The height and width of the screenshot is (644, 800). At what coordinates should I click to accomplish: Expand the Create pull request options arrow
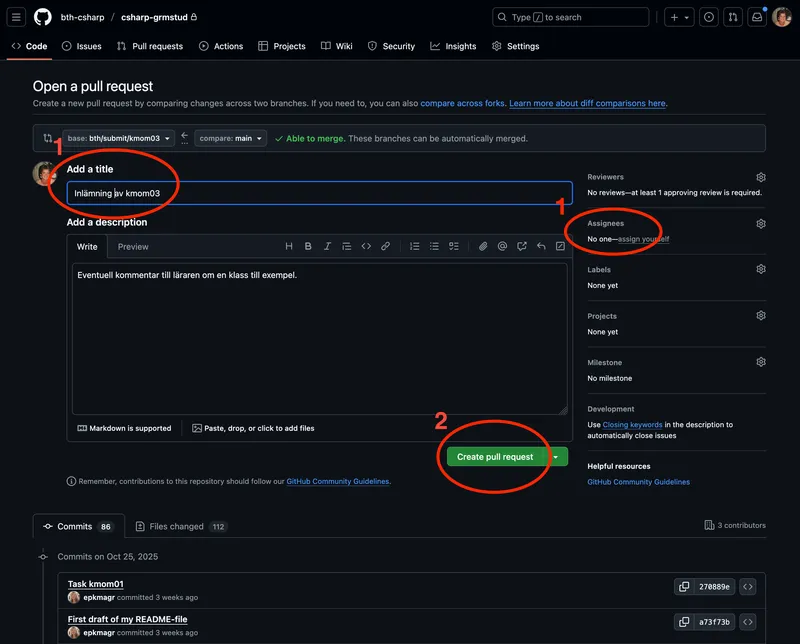[x=556, y=457]
